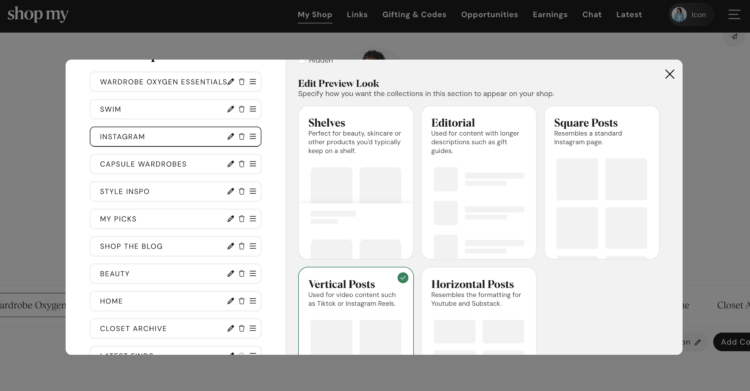Delete the Closet Archive section

click(242, 328)
